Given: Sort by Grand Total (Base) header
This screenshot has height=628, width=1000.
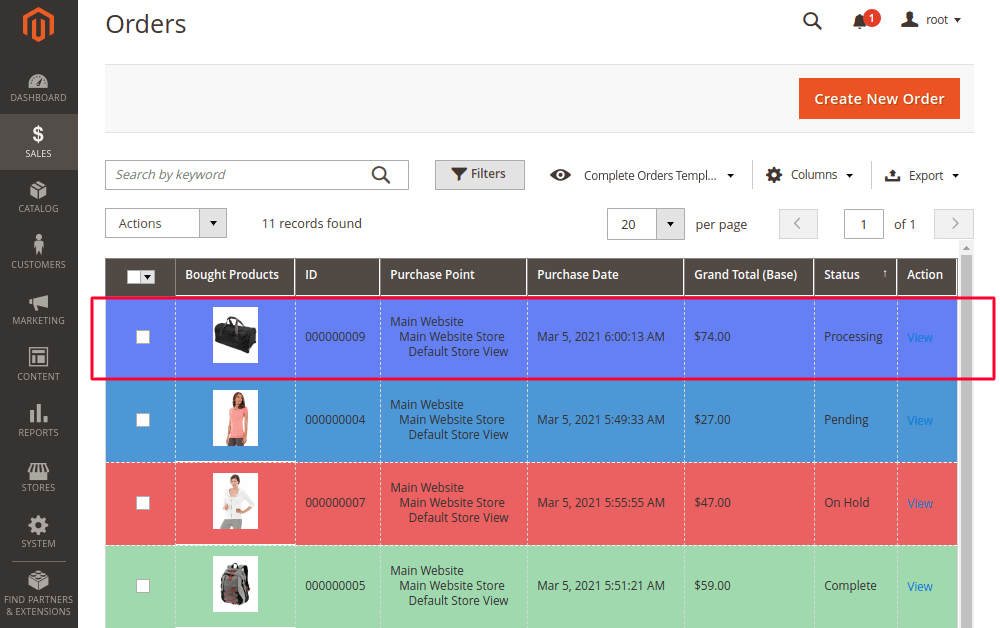Looking at the screenshot, I should [x=749, y=276].
